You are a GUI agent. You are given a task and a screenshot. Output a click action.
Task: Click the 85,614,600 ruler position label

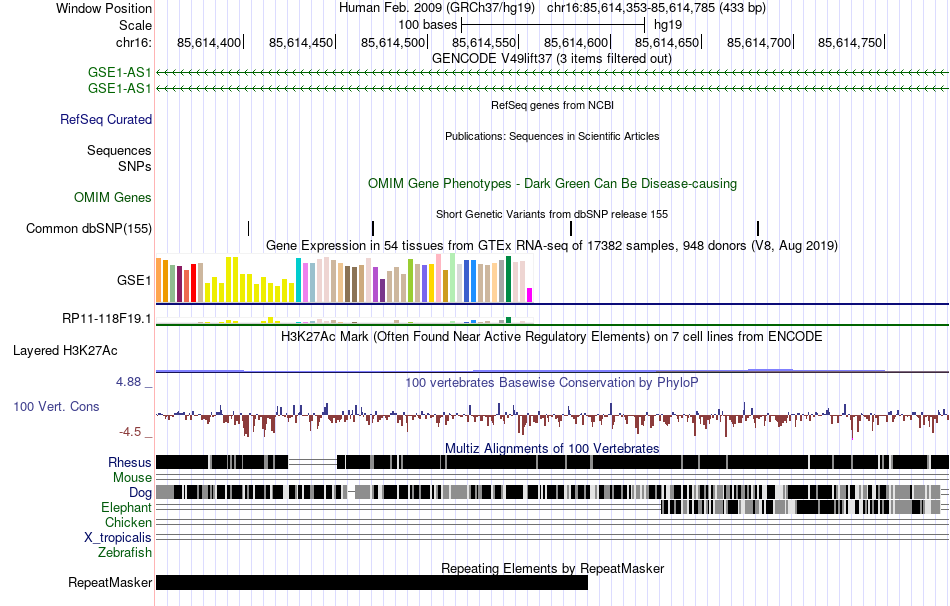(576, 42)
